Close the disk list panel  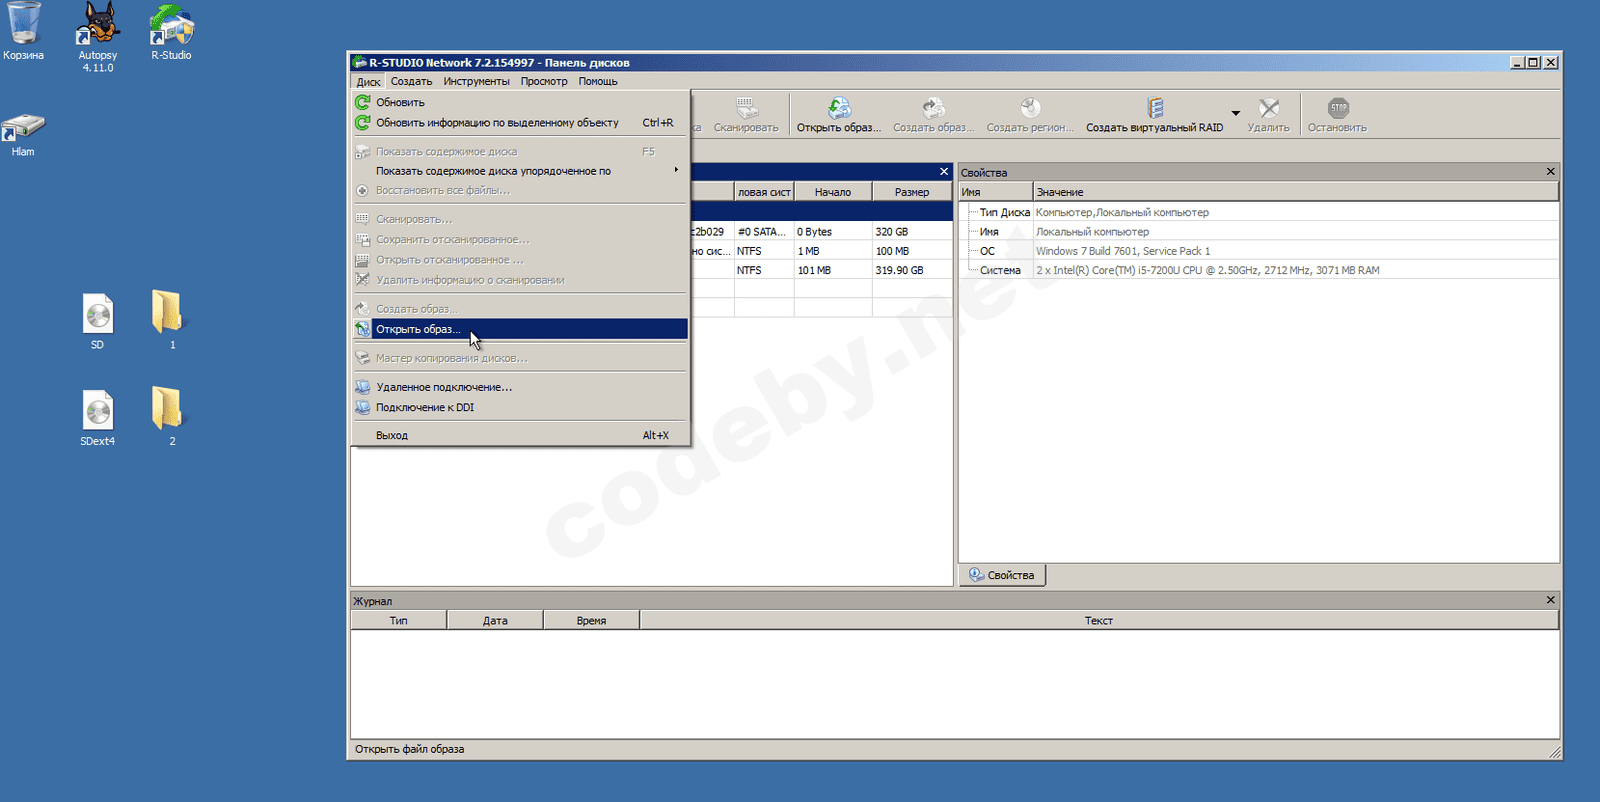(x=943, y=172)
